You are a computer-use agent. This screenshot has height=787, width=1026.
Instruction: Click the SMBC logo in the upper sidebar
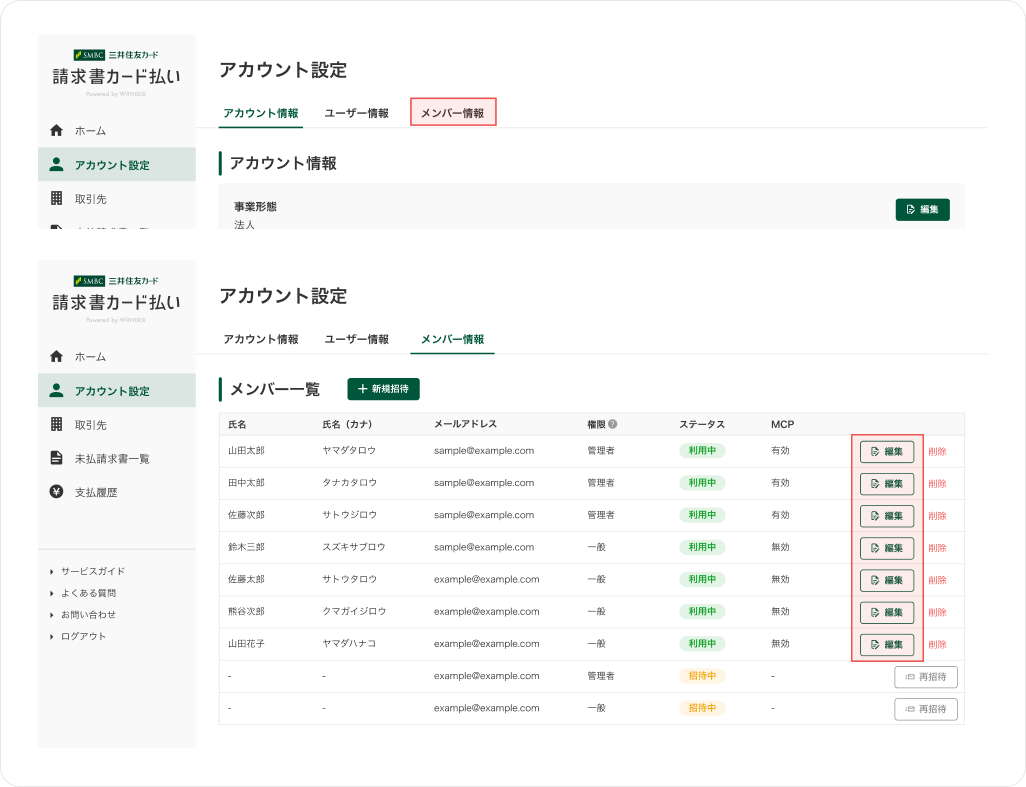point(89,55)
